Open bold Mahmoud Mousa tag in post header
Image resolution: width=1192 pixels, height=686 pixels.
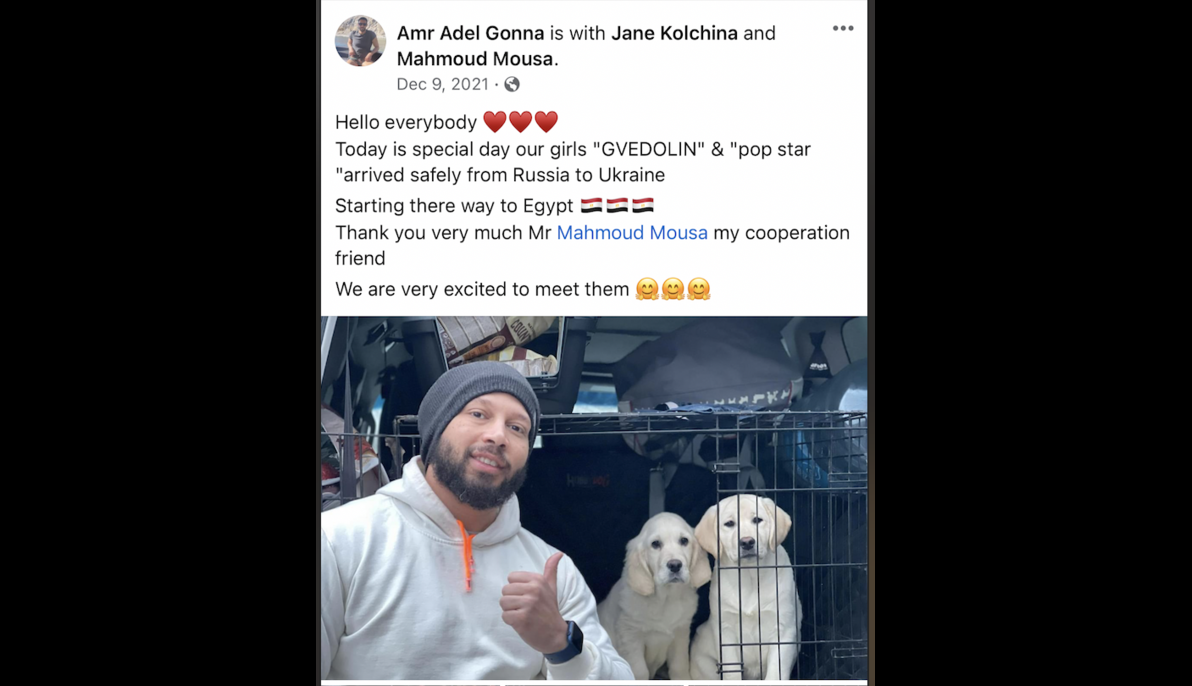tap(475, 59)
